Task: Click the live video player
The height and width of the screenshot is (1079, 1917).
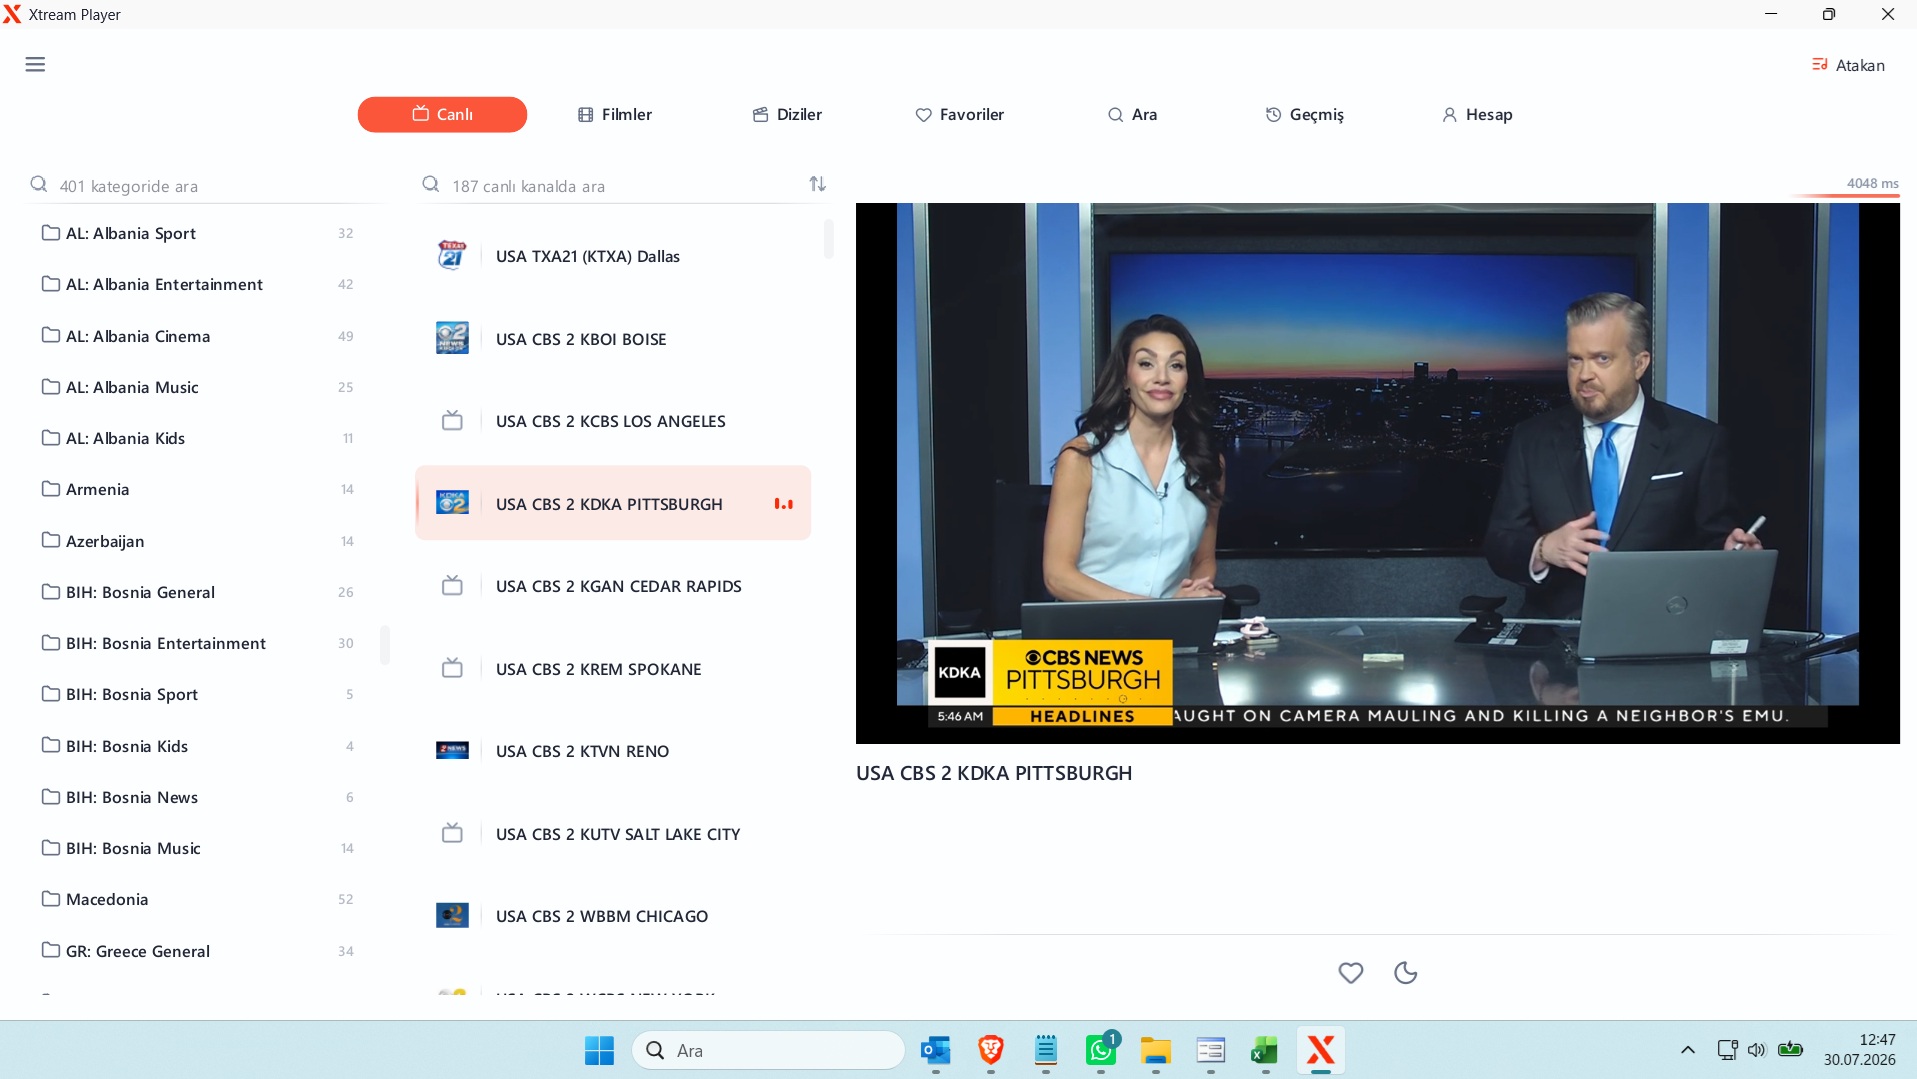Action: tap(1377, 473)
